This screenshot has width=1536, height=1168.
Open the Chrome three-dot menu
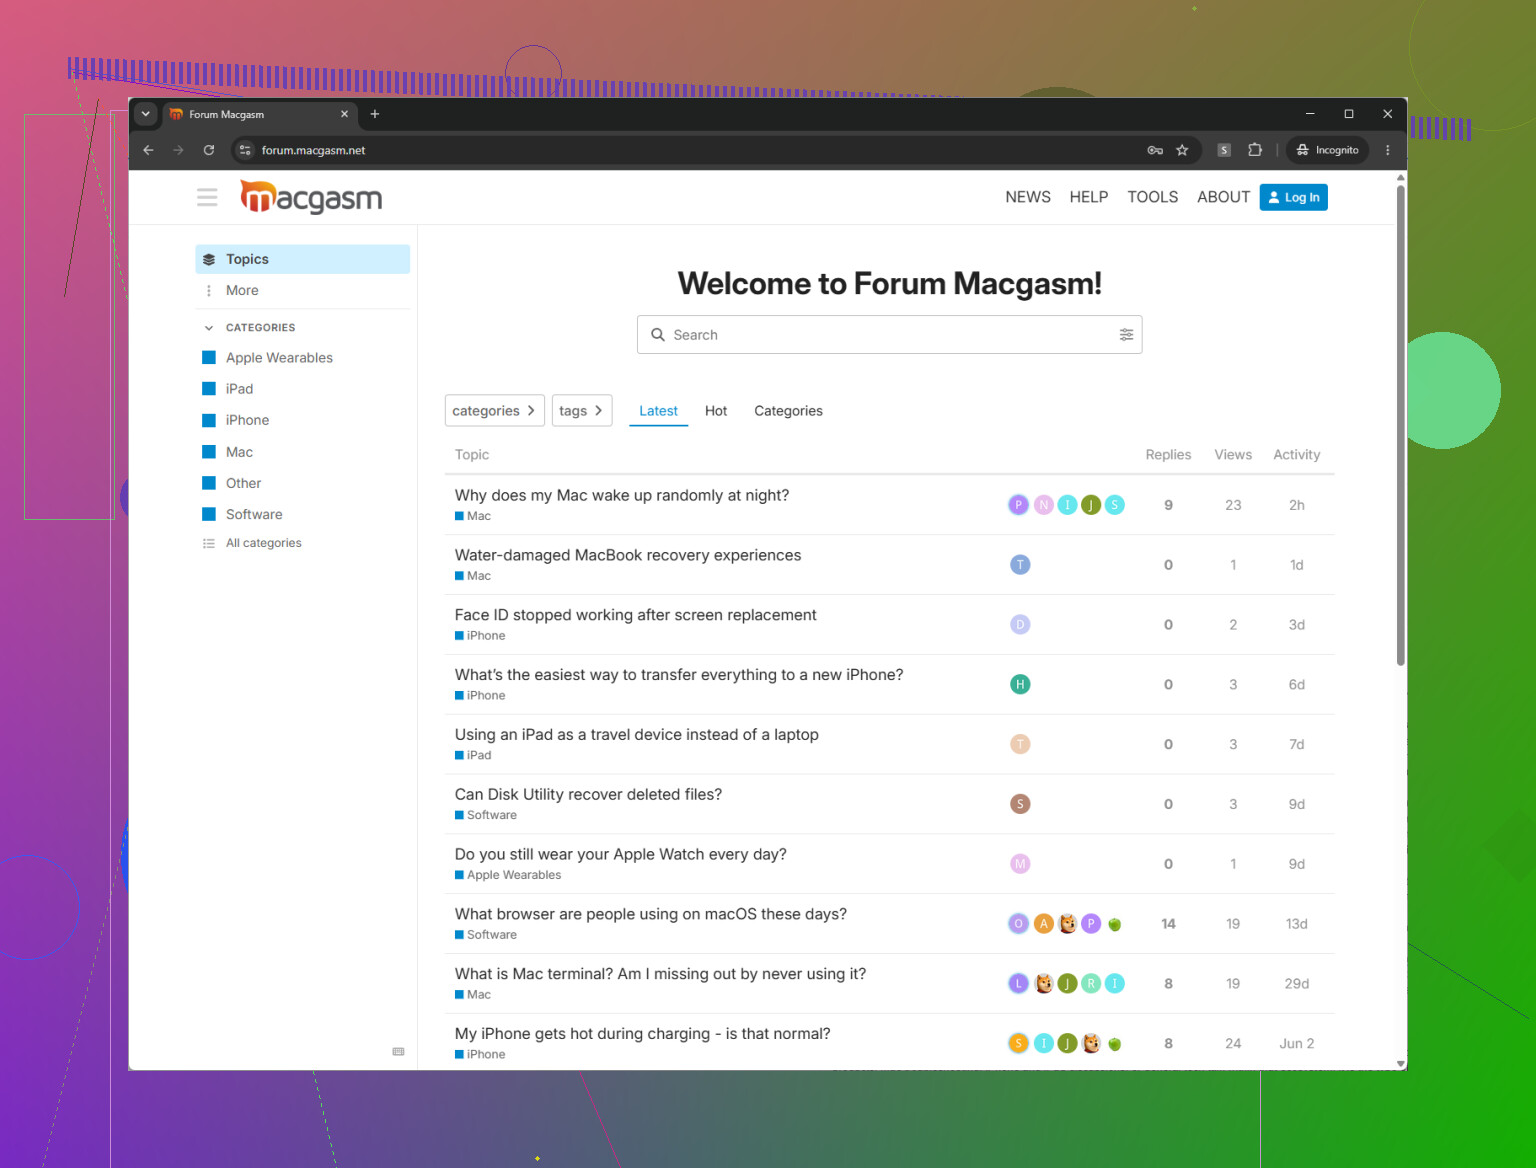pos(1387,150)
